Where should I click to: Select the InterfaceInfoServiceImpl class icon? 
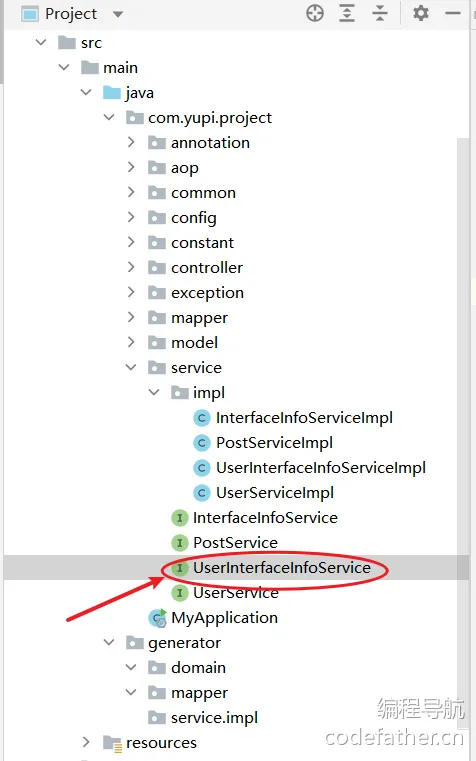(201, 418)
